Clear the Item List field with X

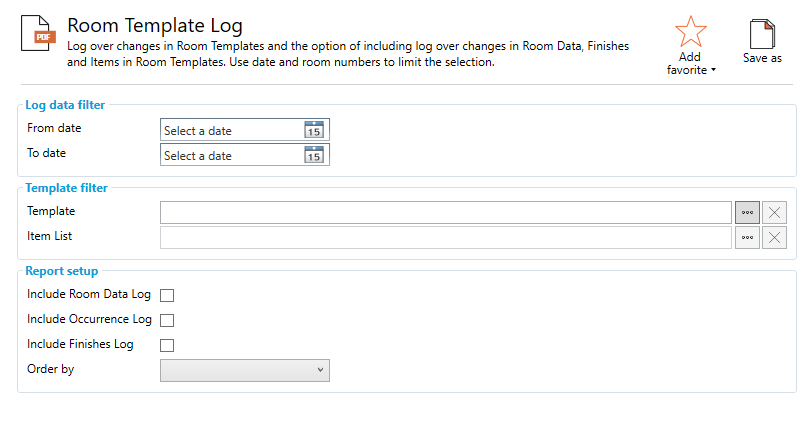[775, 237]
